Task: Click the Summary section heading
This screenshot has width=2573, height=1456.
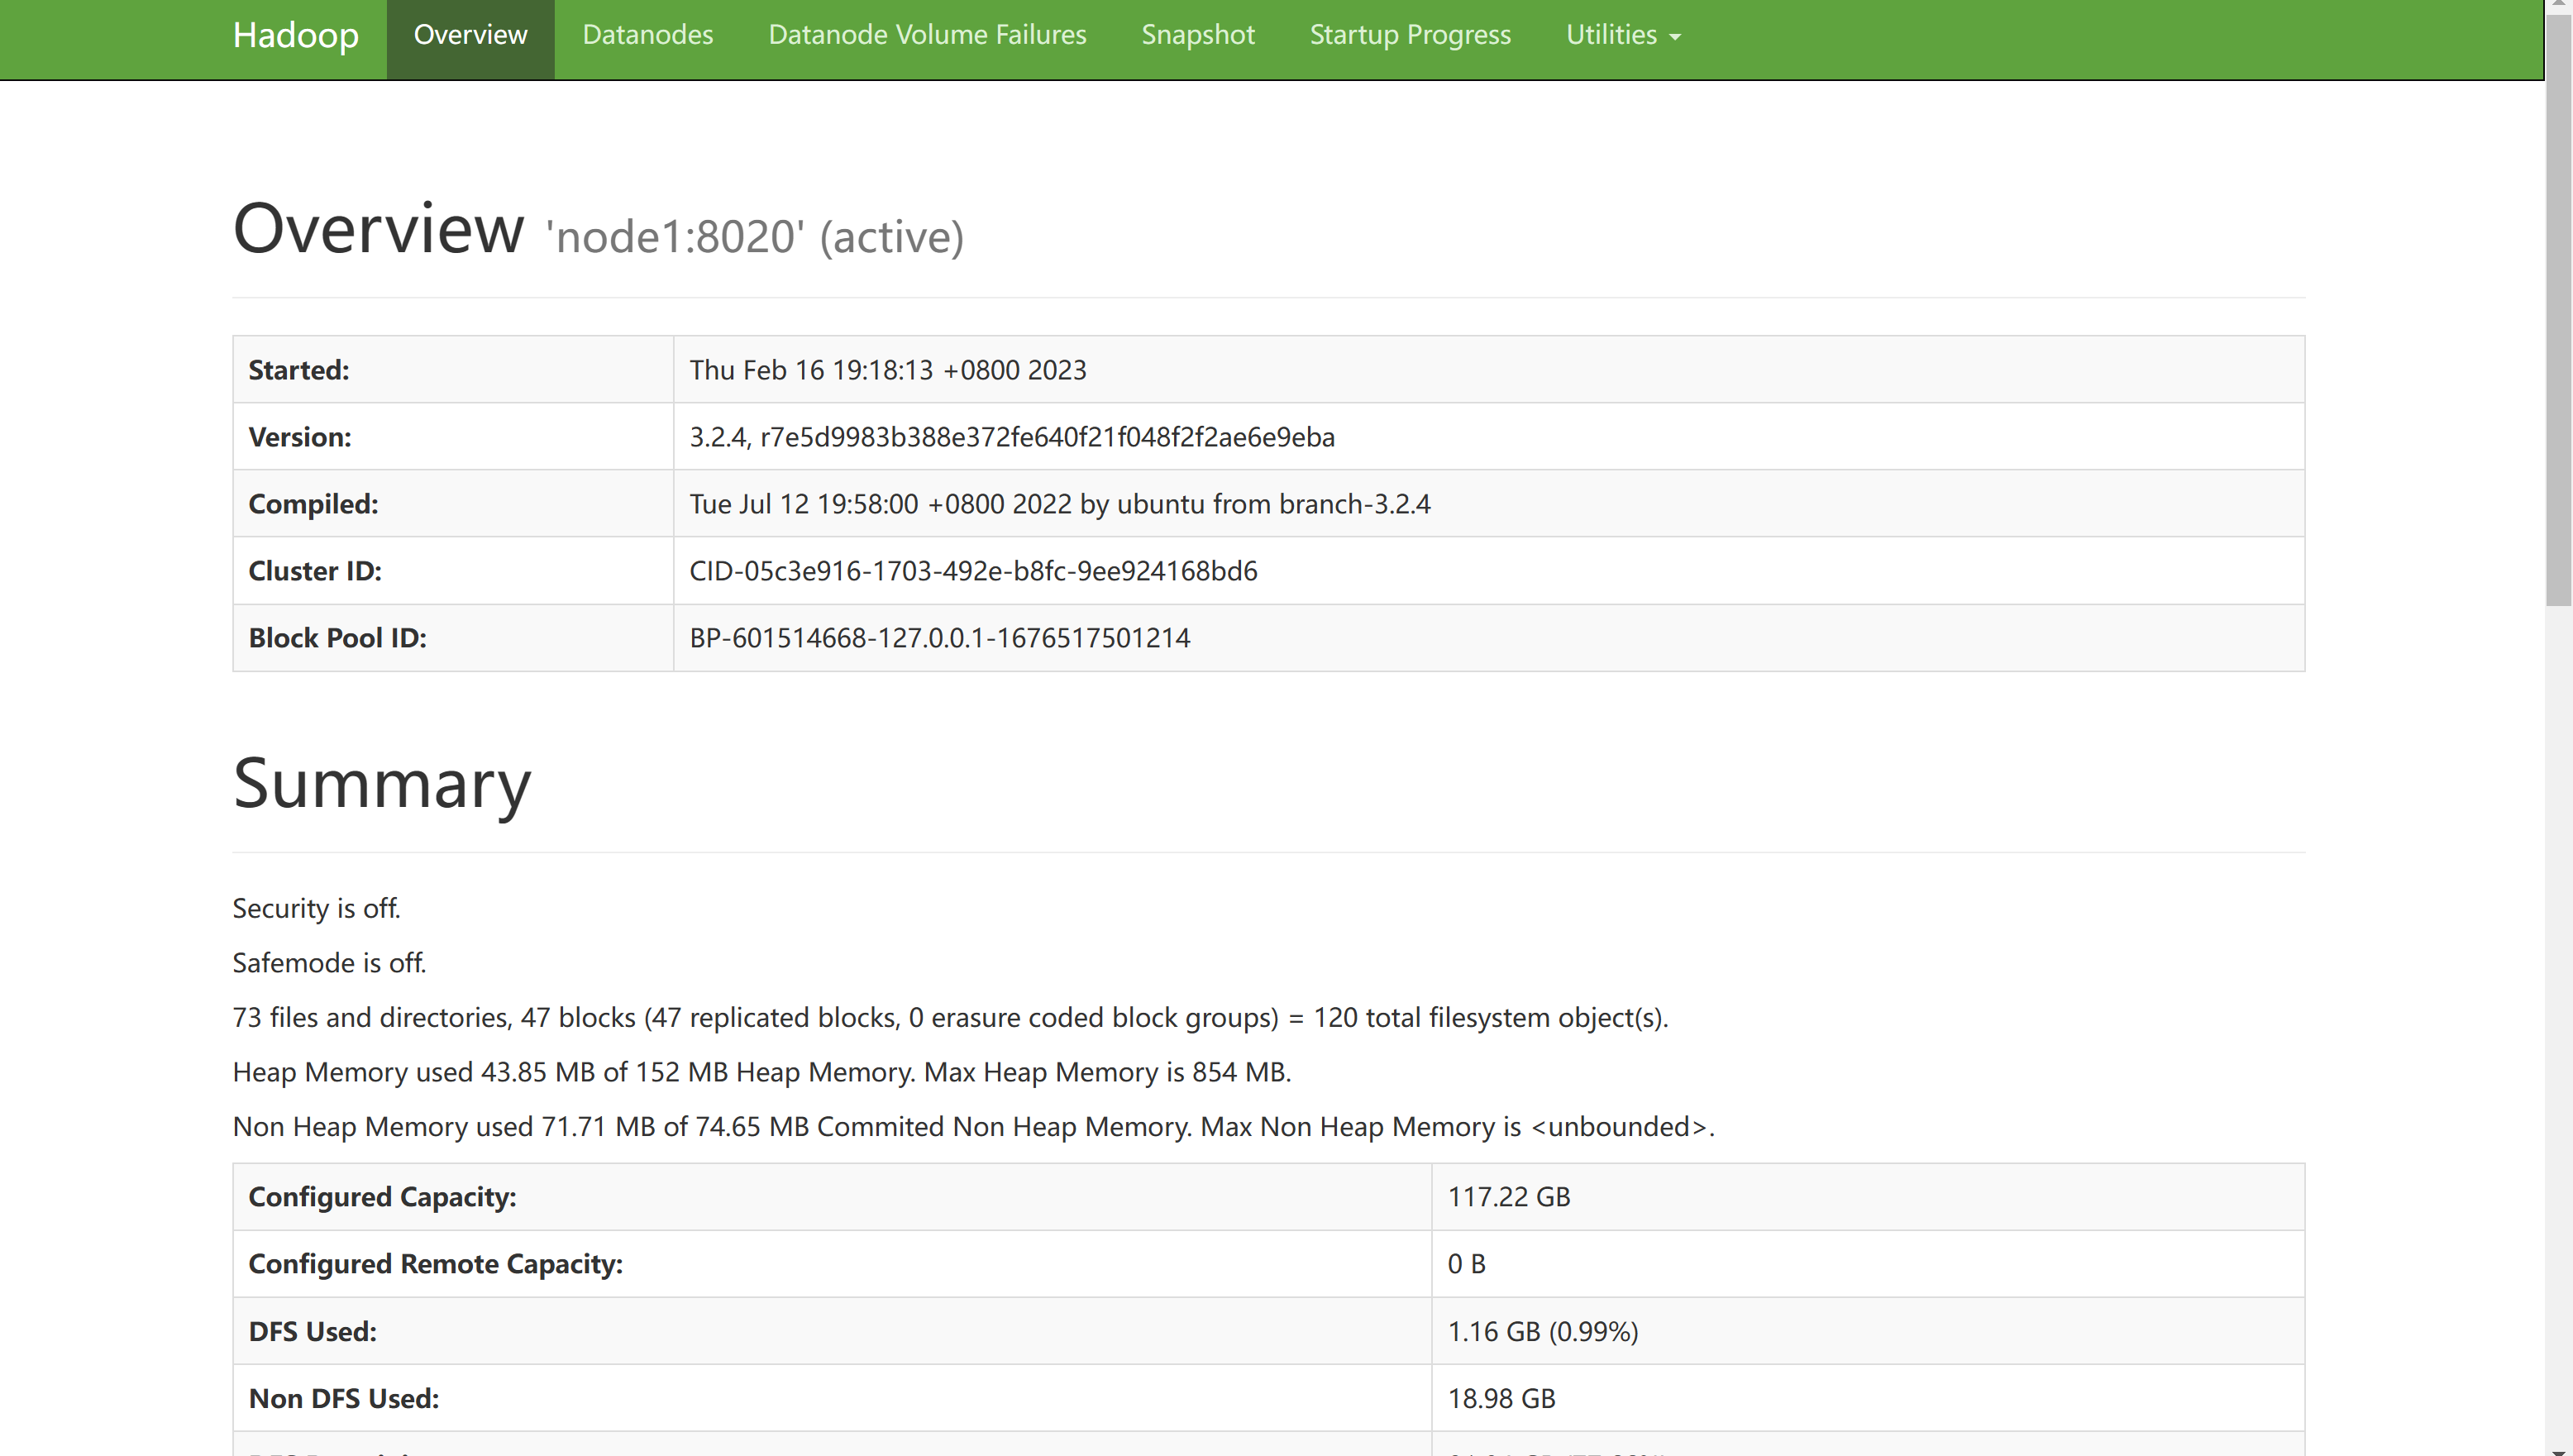Action: (382, 783)
